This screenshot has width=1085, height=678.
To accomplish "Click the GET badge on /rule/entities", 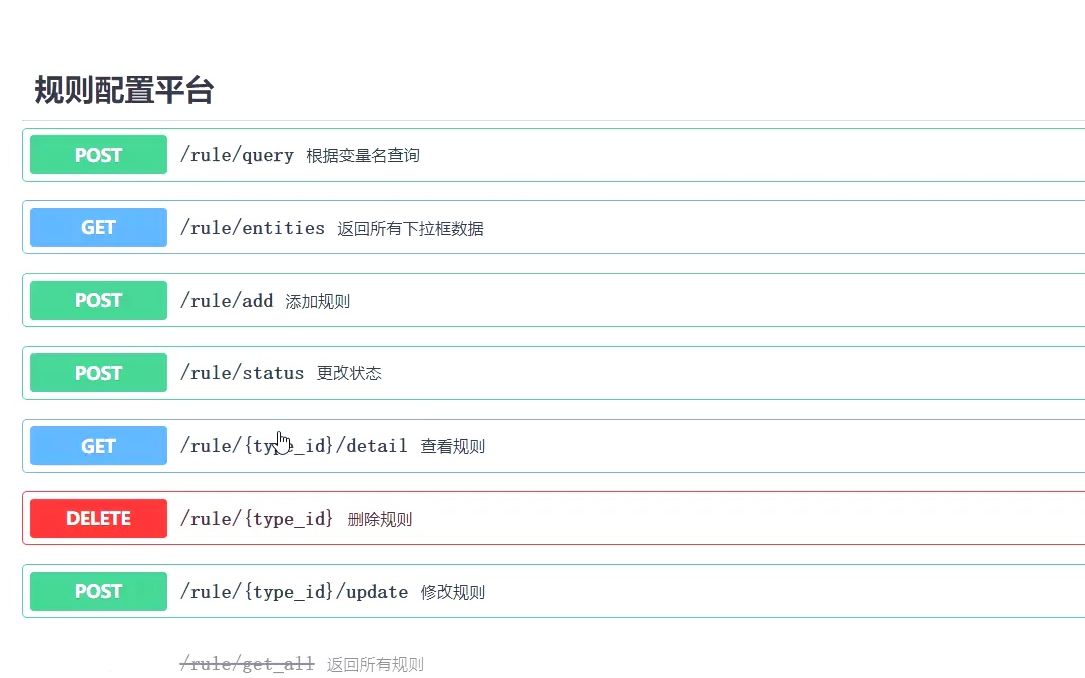I will (97, 227).
